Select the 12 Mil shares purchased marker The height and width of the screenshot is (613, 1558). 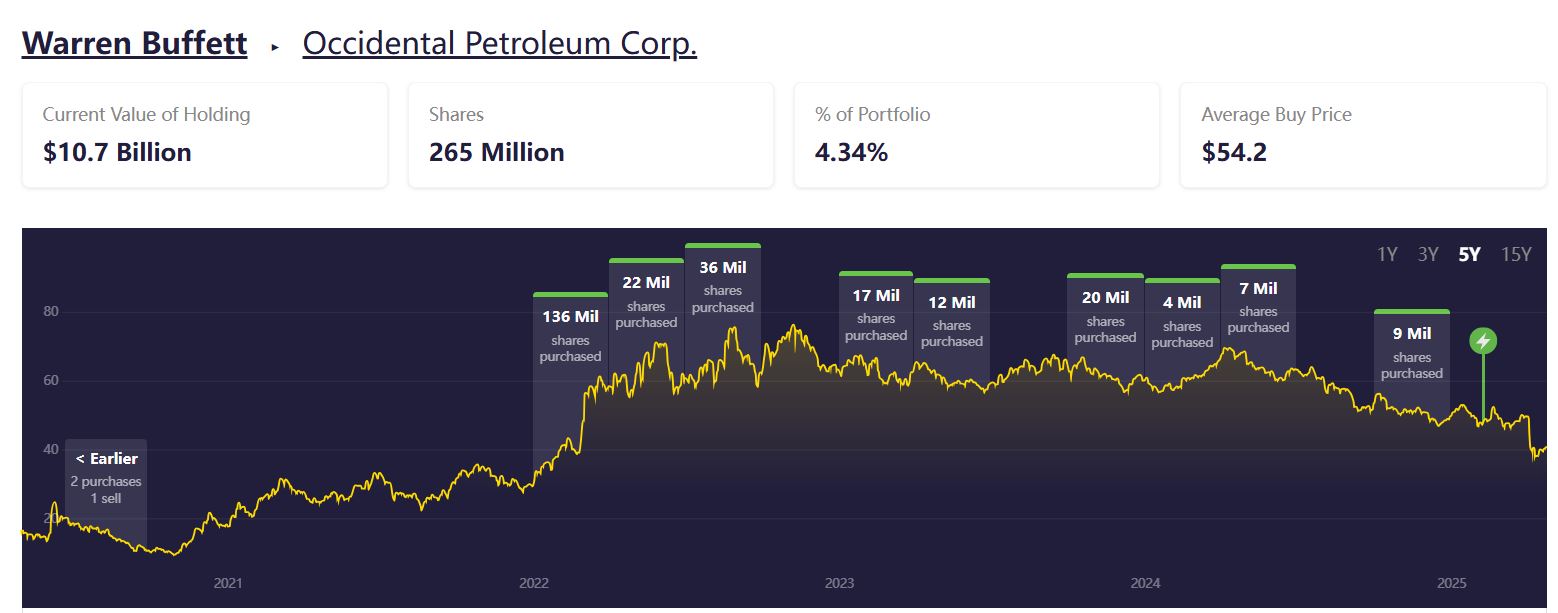951,320
